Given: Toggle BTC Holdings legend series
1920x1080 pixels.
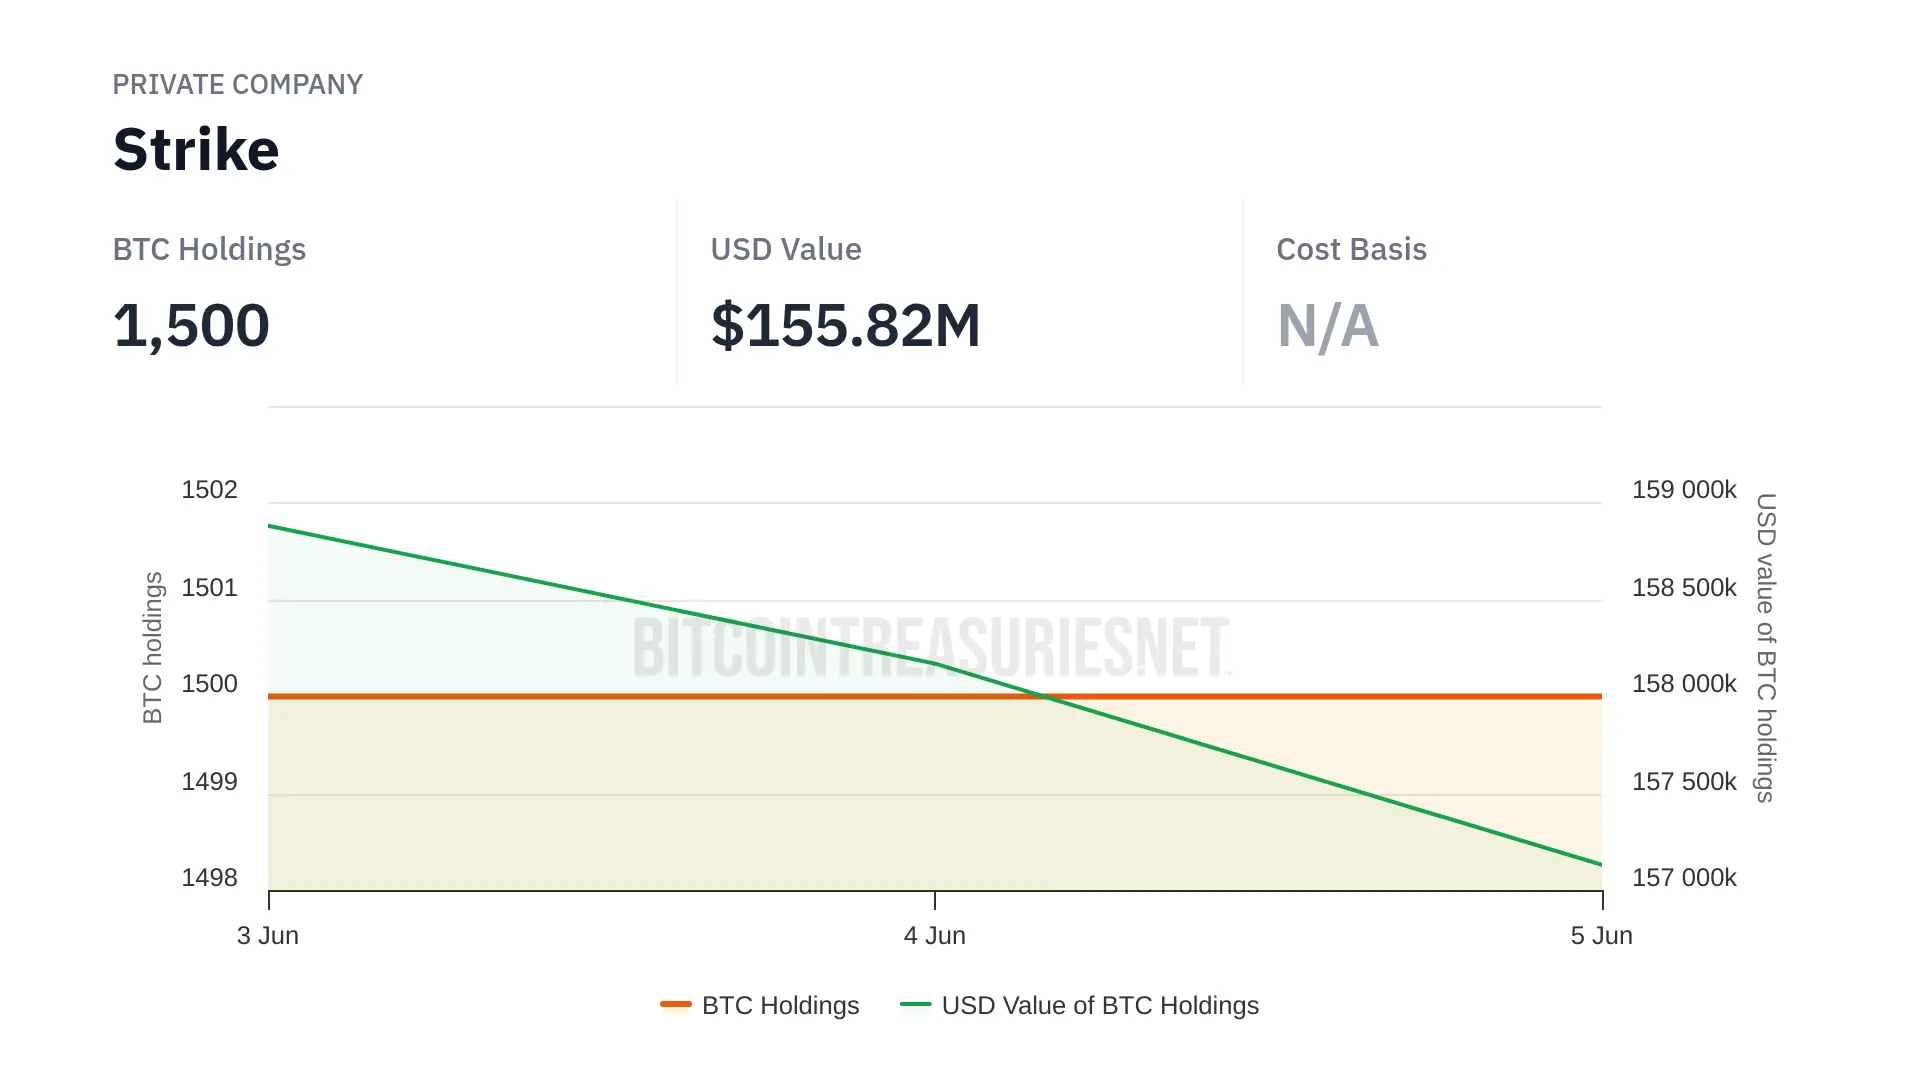Looking at the screenshot, I should tap(780, 1005).
